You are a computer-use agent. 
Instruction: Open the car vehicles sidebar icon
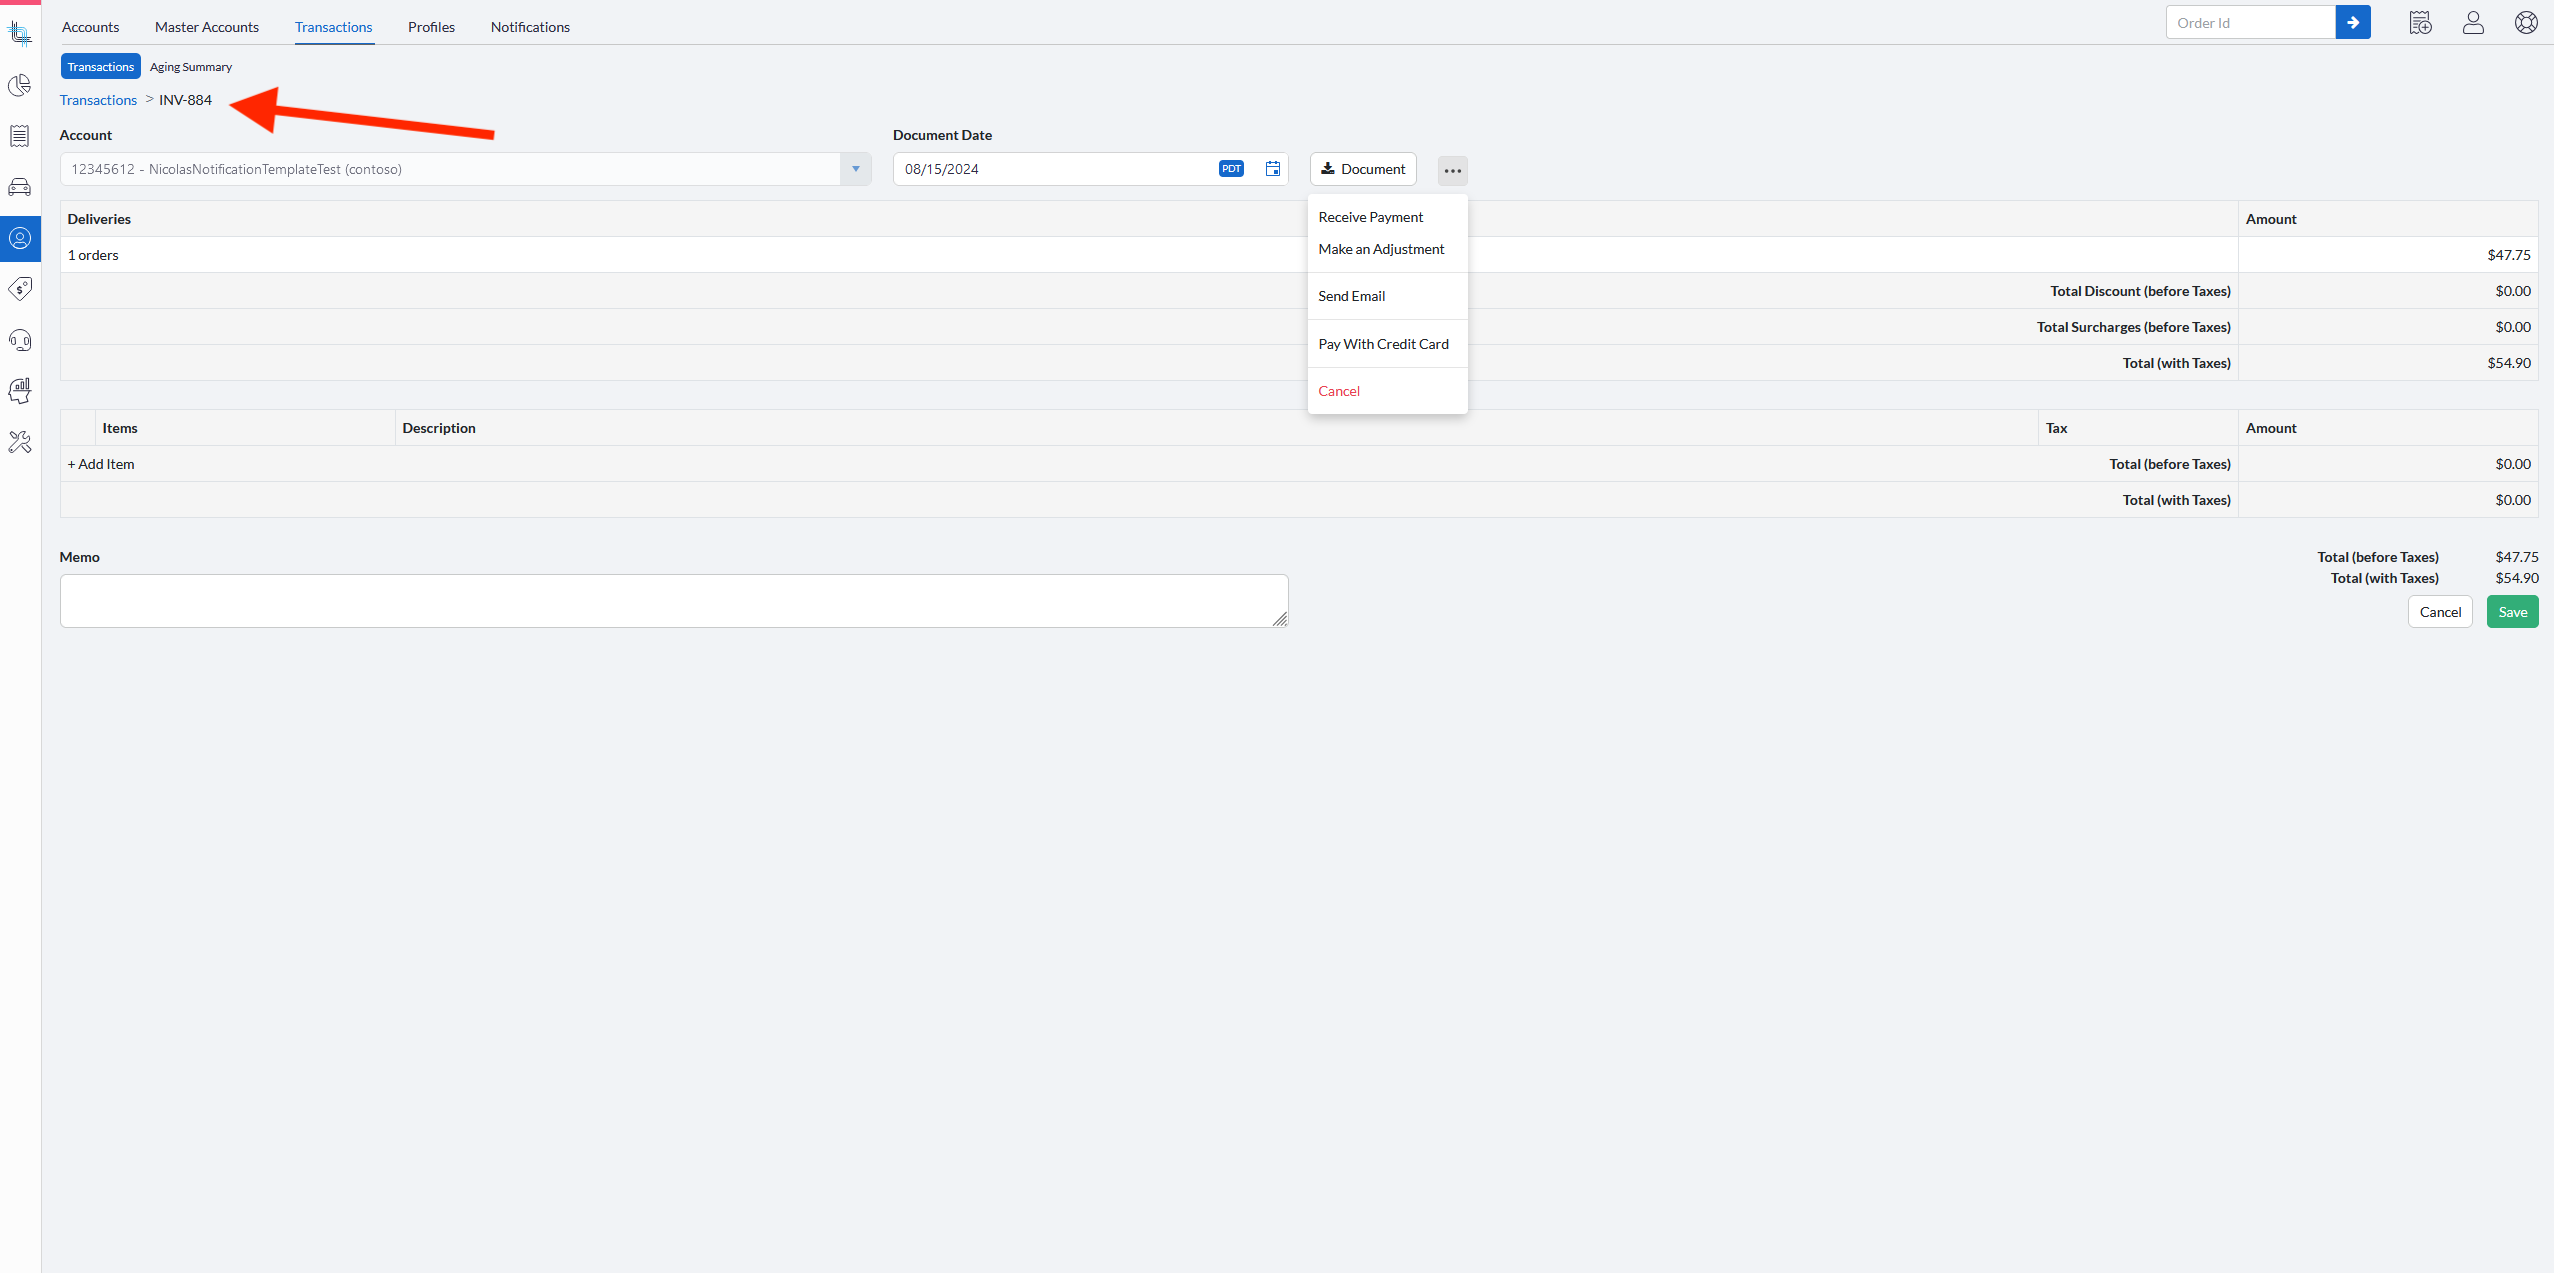click(20, 187)
